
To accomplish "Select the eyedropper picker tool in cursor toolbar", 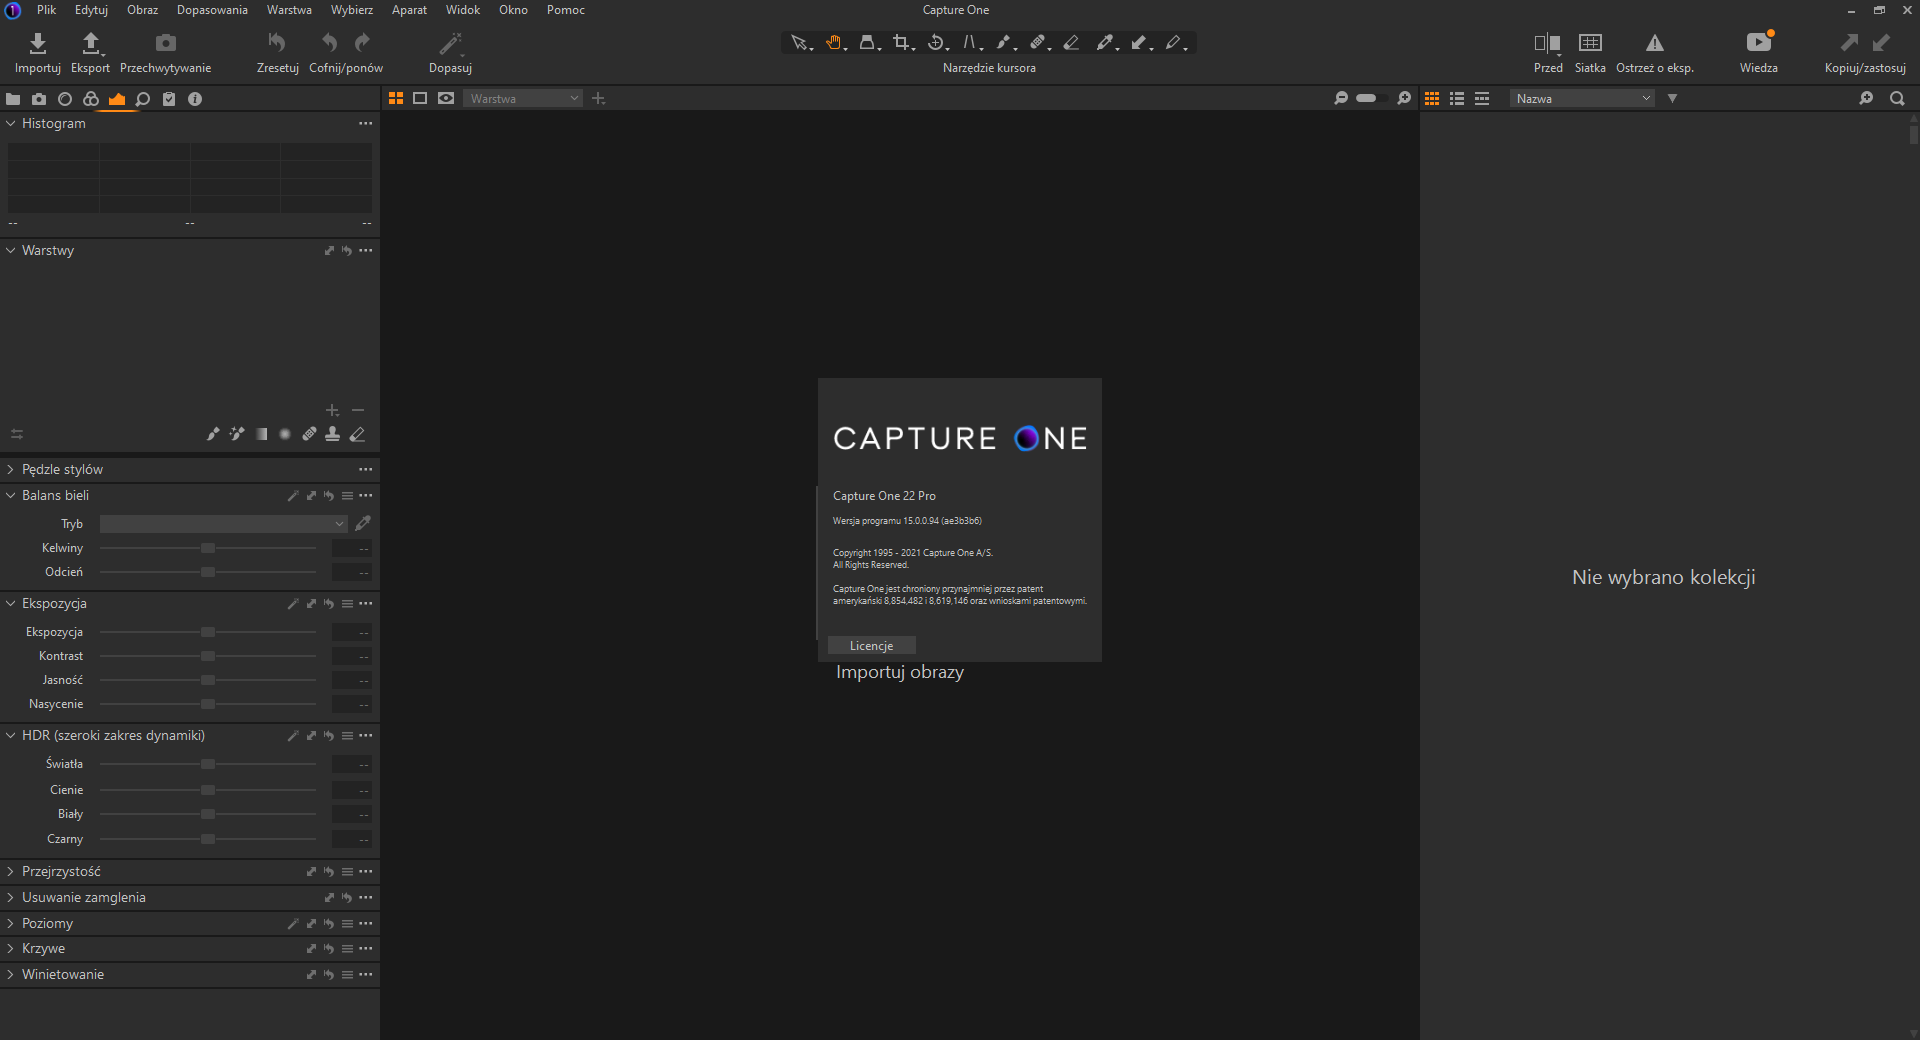I will click(1105, 42).
